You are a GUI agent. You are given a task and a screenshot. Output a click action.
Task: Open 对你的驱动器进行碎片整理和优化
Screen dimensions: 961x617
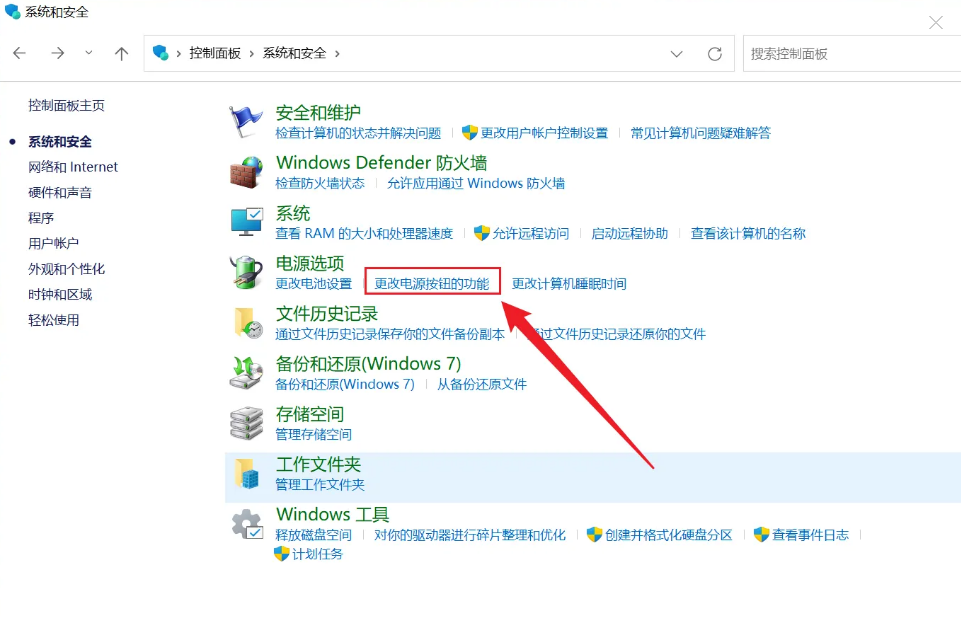click(469, 535)
